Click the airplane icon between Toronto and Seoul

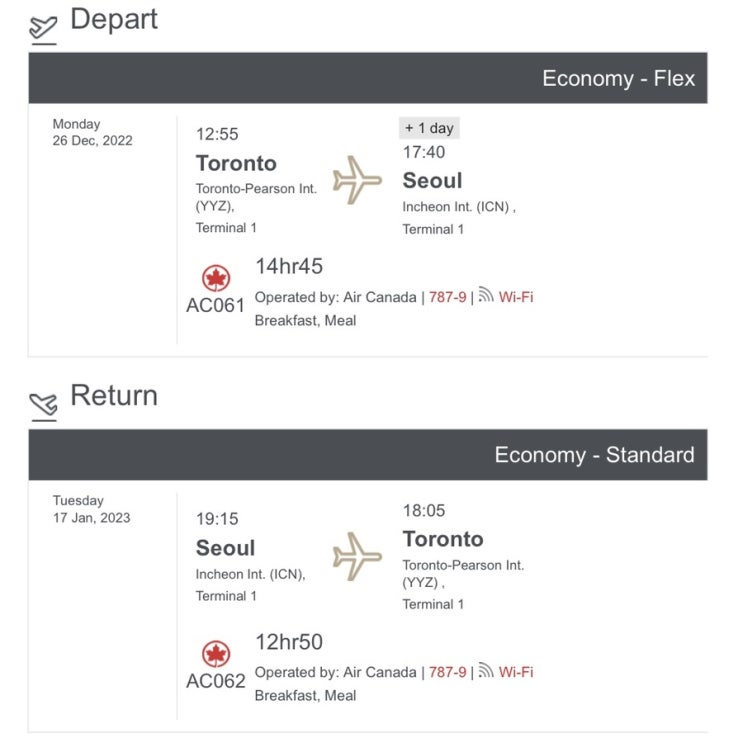point(357,180)
